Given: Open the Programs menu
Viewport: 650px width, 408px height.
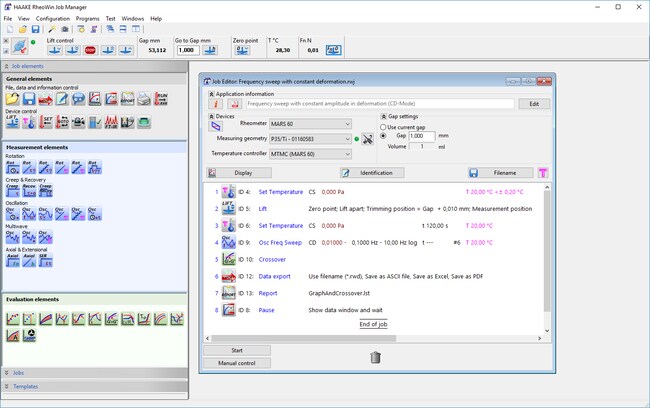Looking at the screenshot, I should click(87, 19).
